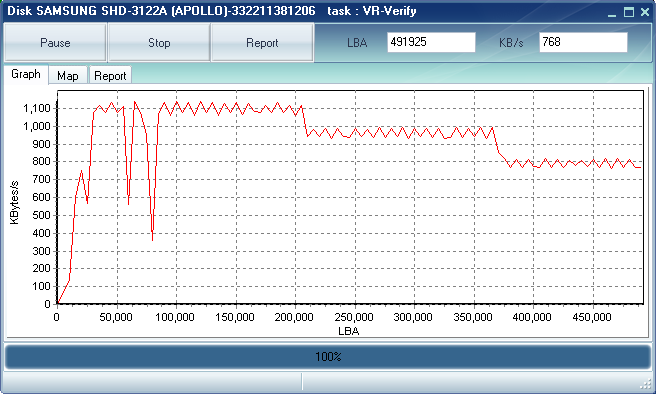Click the '100,000' x-axis value
Screen dimensions: 656x394
point(175,317)
